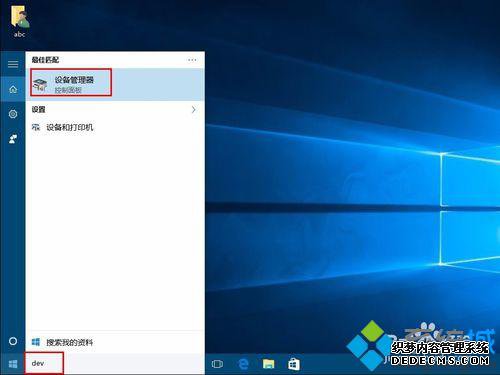Open Task View on the taskbar
Viewport: 500px width, 375px height.
tap(217, 364)
